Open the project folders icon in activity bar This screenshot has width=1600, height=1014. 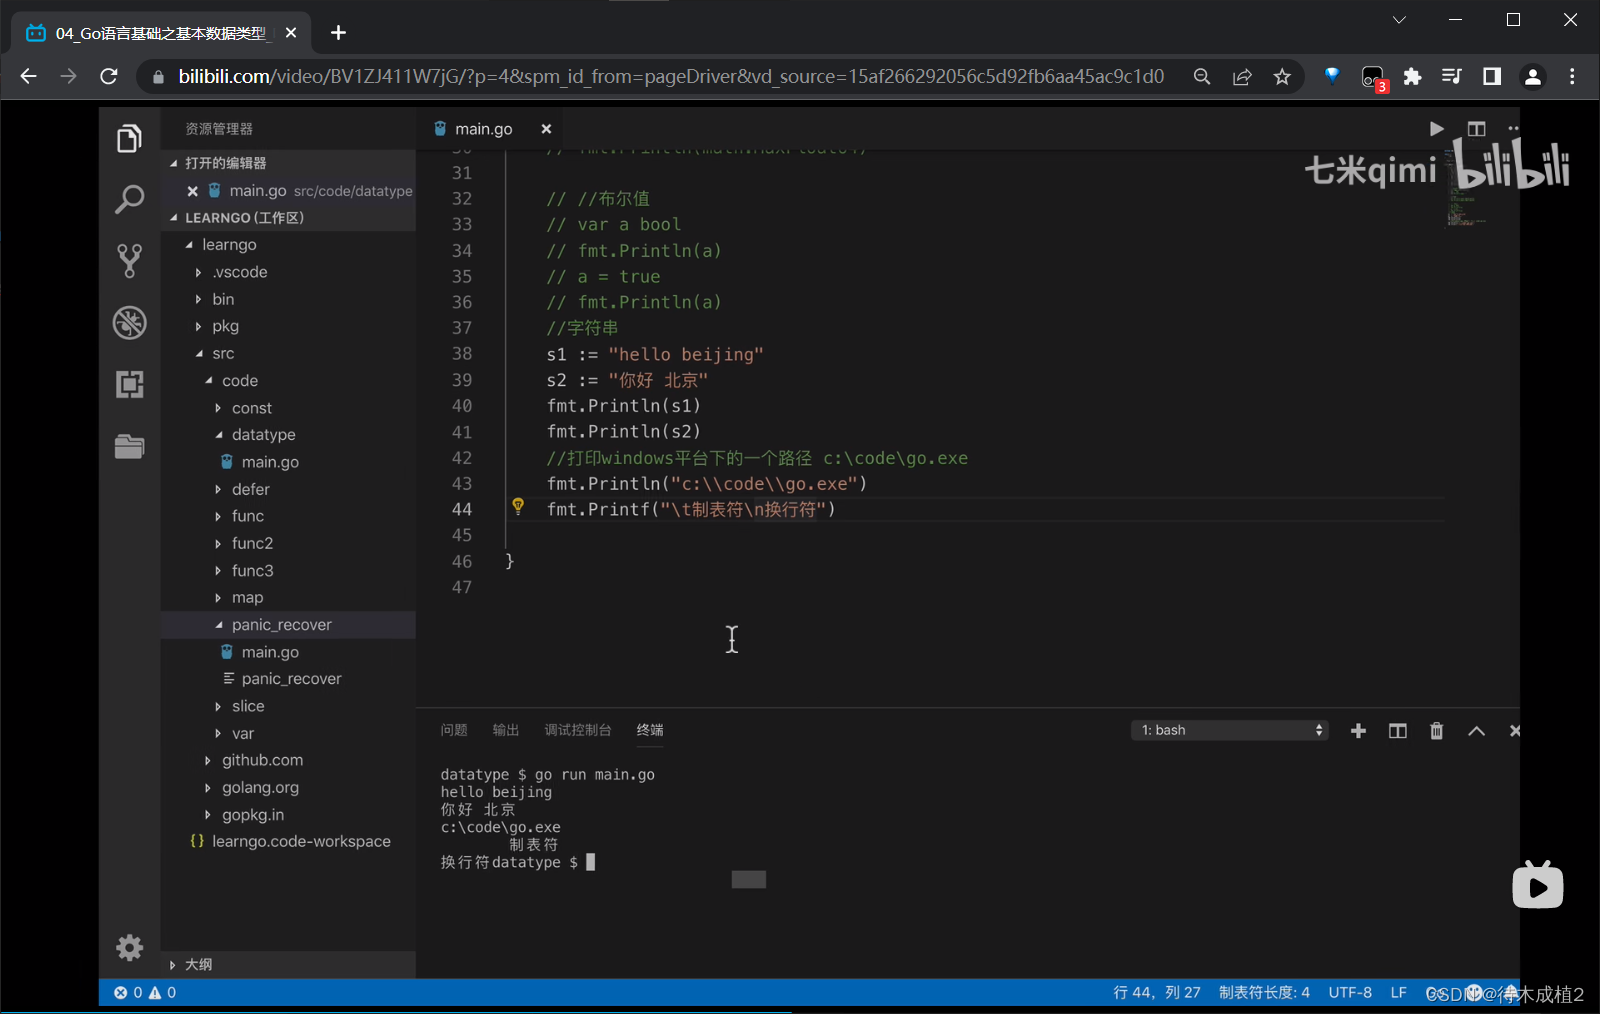point(129,446)
